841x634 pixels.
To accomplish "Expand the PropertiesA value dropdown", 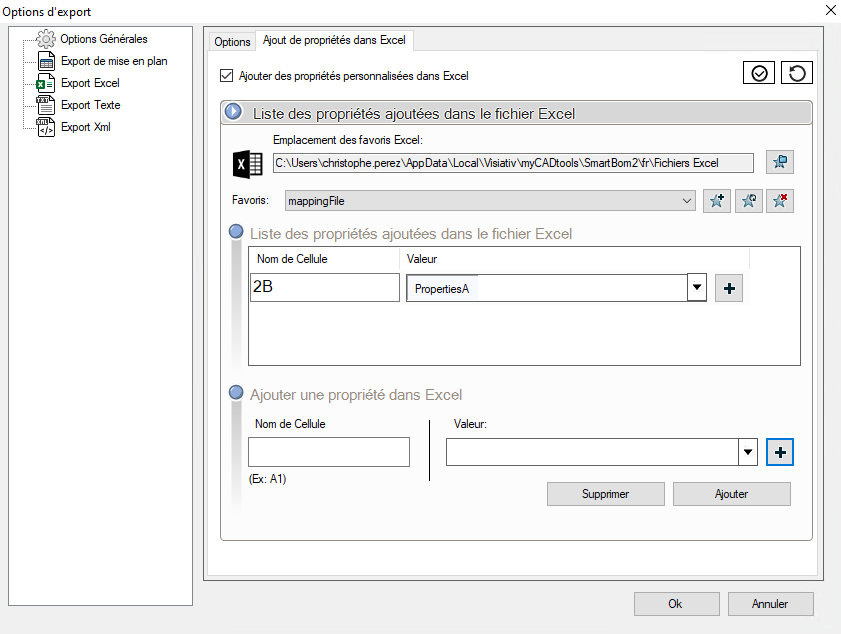I will coord(697,288).
